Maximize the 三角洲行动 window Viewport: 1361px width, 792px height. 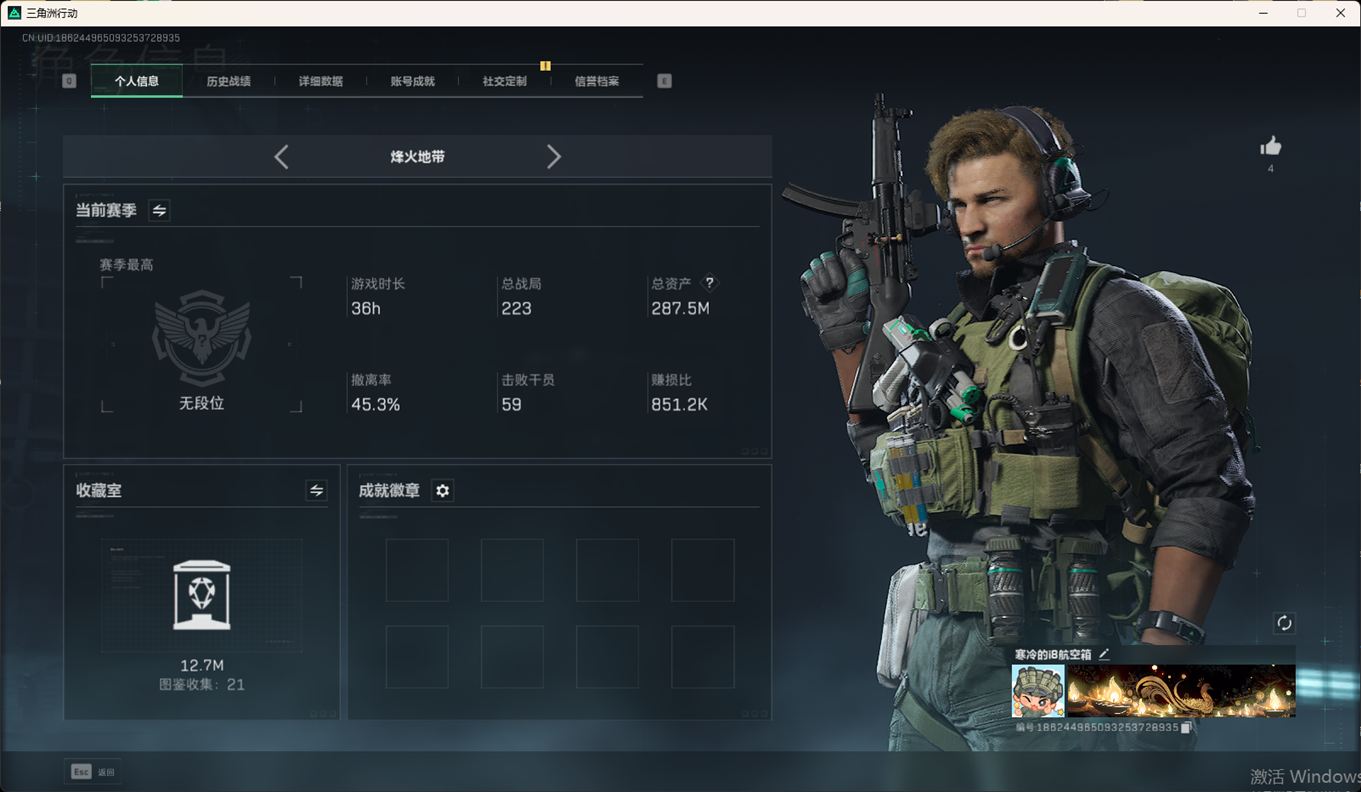(x=1301, y=13)
